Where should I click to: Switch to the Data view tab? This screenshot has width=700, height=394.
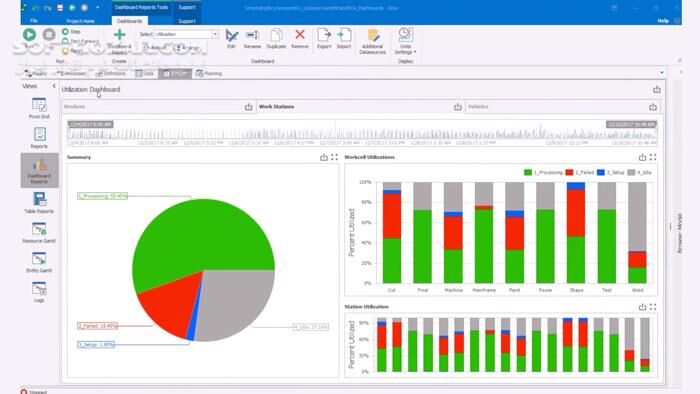(145, 74)
